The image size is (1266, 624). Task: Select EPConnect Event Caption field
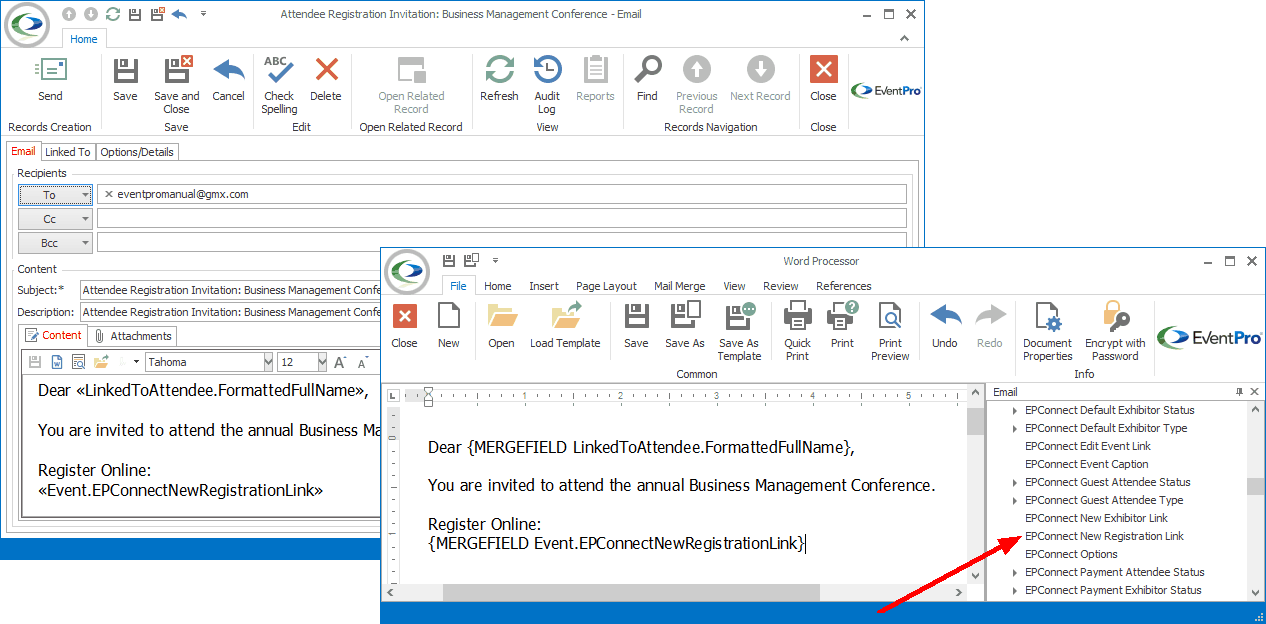coord(1087,465)
